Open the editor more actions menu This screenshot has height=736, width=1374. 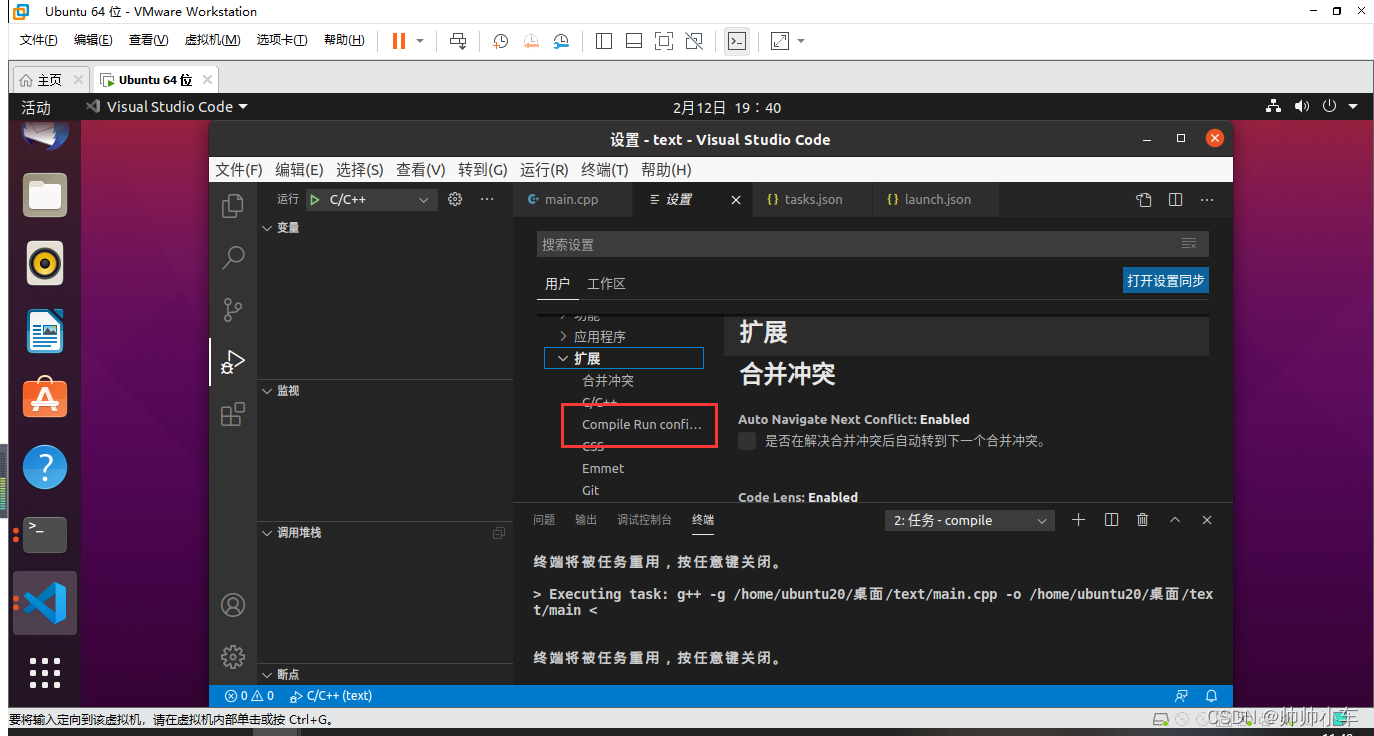click(1208, 200)
